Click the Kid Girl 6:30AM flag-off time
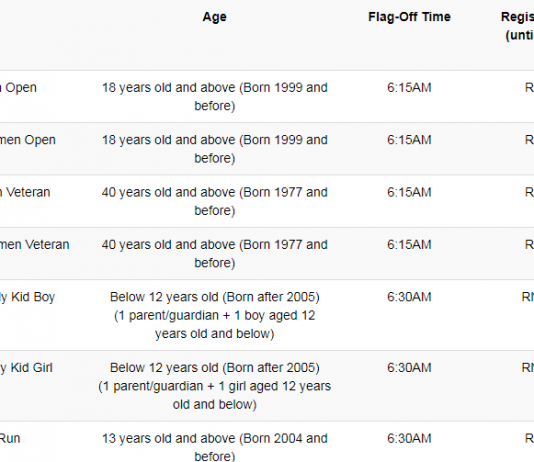 tap(409, 368)
